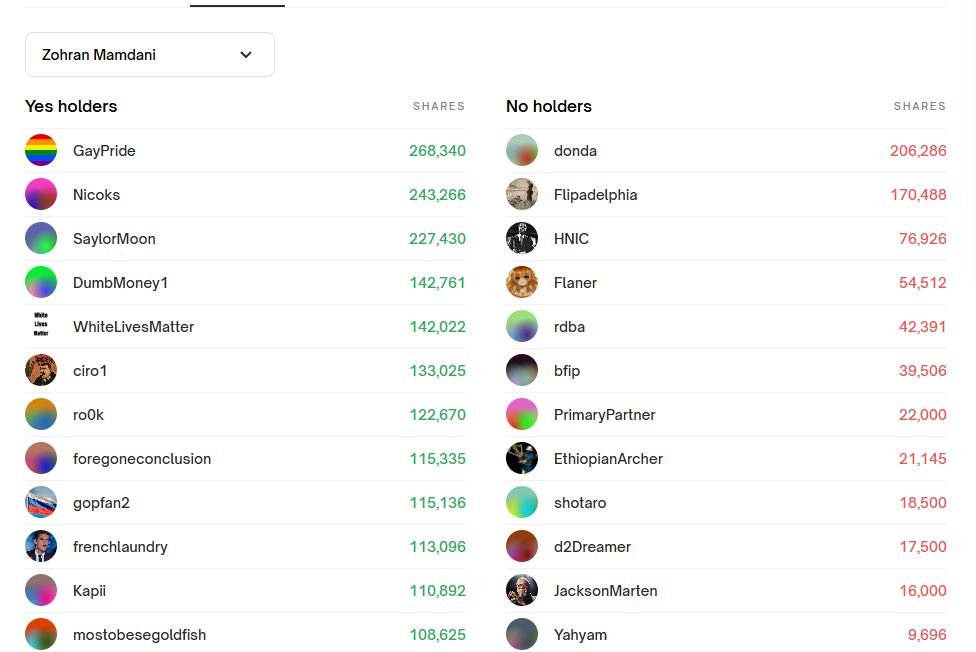
Task: Click gopfan2's flag avatar
Action: 41,503
